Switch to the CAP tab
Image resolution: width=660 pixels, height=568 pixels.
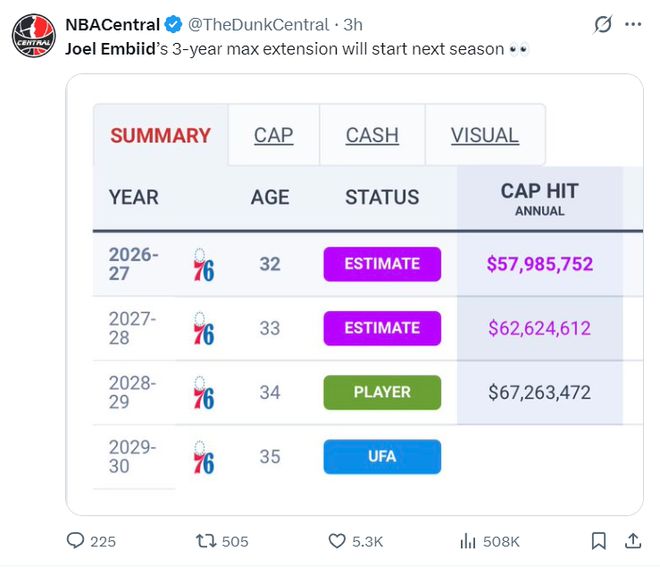[274, 135]
